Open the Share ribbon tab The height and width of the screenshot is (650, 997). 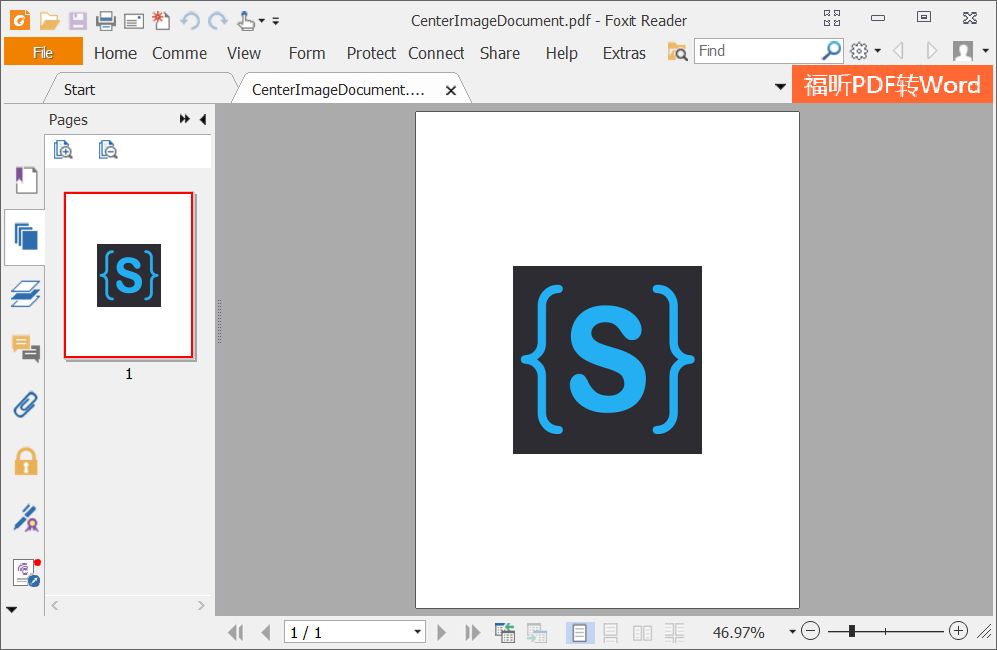pyautogui.click(x=499, y=53)
